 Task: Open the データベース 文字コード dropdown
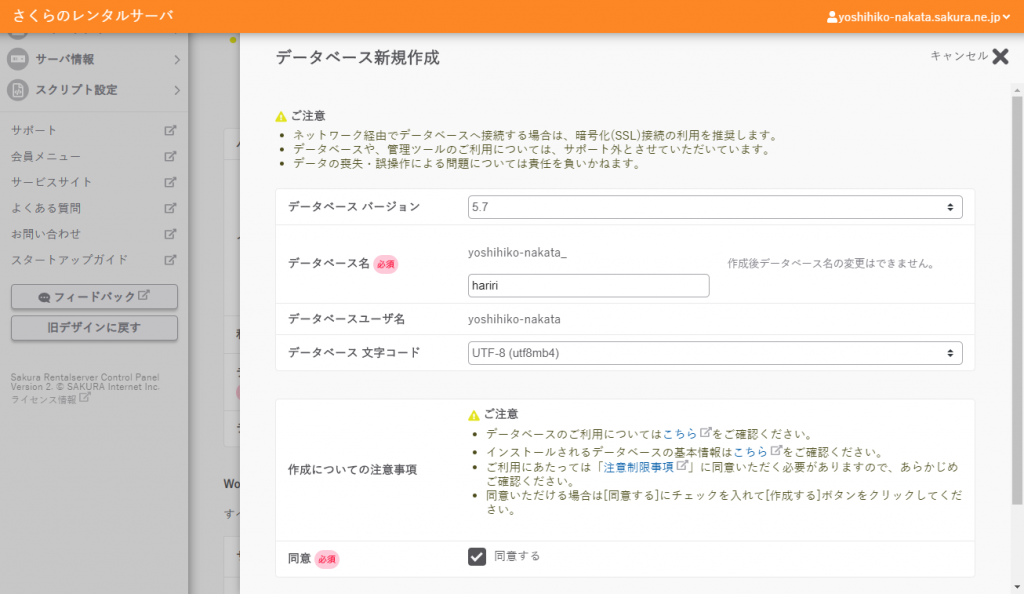point(715,353)
